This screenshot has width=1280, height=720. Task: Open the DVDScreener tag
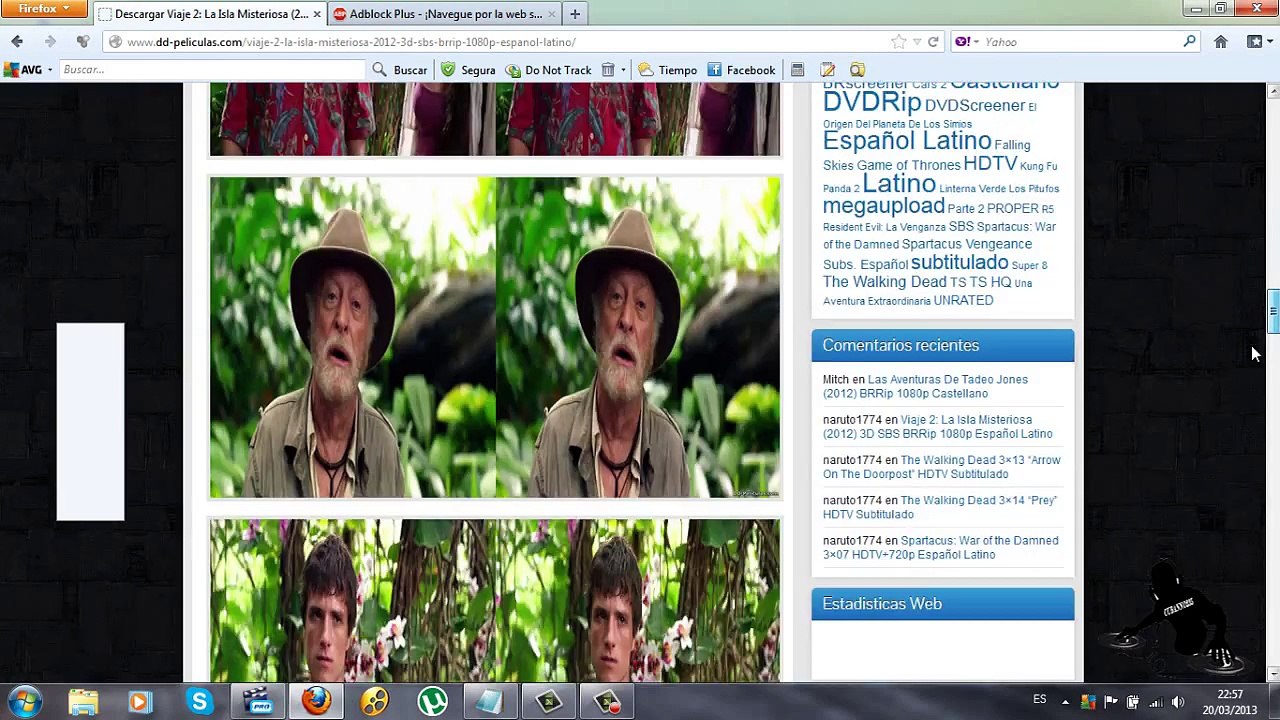tap(975, 105)
